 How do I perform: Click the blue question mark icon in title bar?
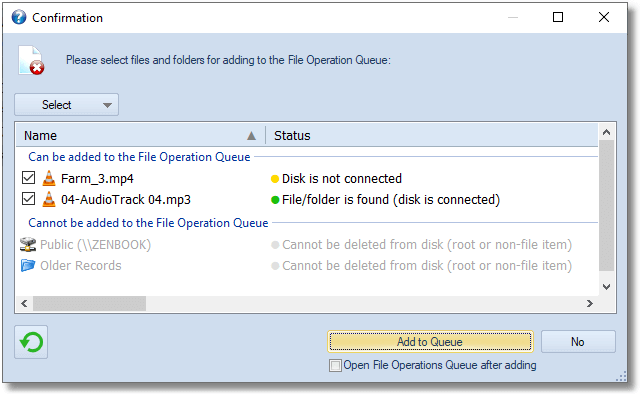[x=19, y=17]
